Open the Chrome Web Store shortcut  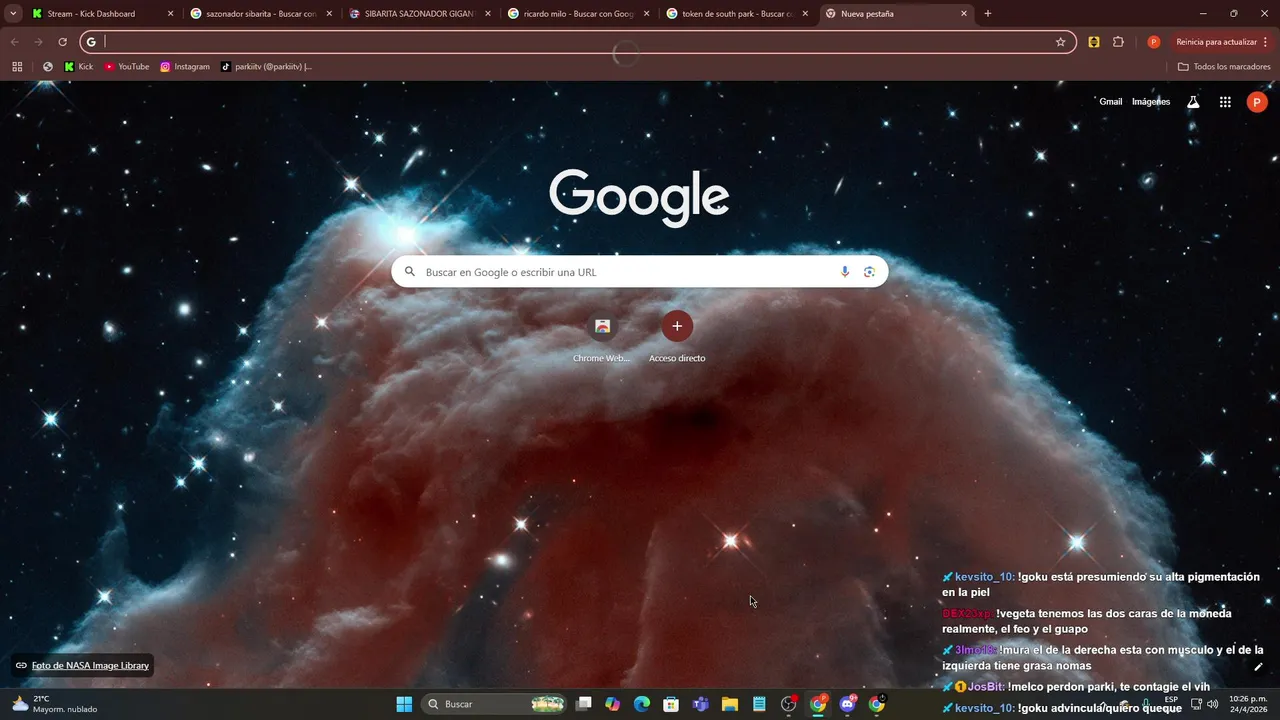click(x=602, y=337)
